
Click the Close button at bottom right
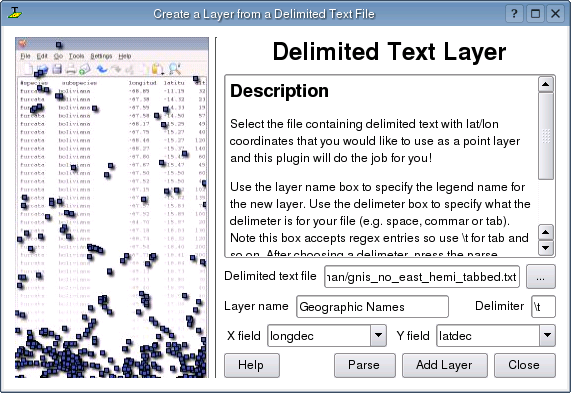(x=525, y=365)
